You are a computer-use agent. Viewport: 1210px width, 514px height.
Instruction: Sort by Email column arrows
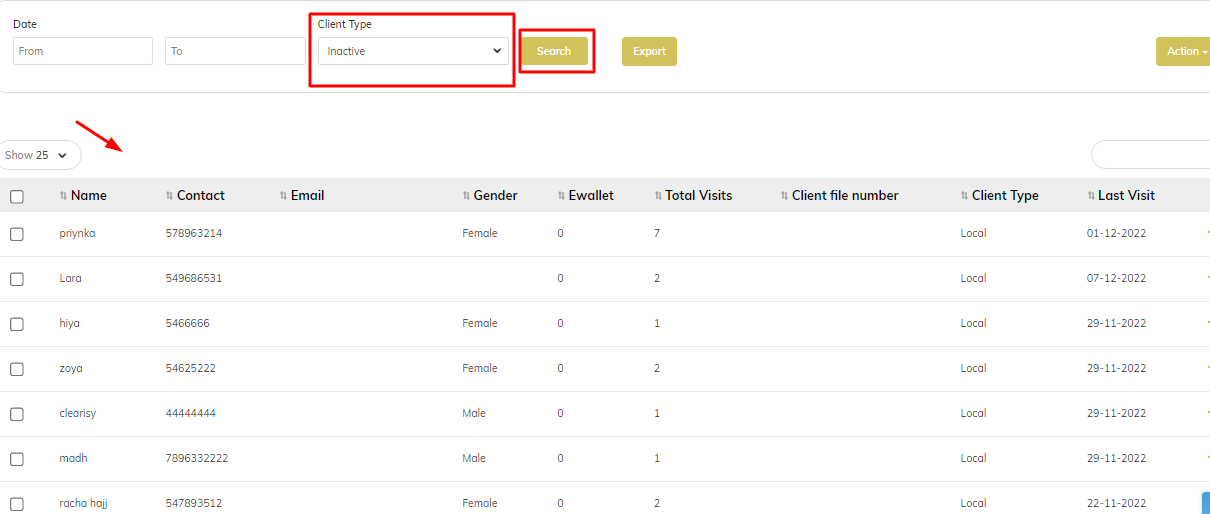[x=284, y=196]
